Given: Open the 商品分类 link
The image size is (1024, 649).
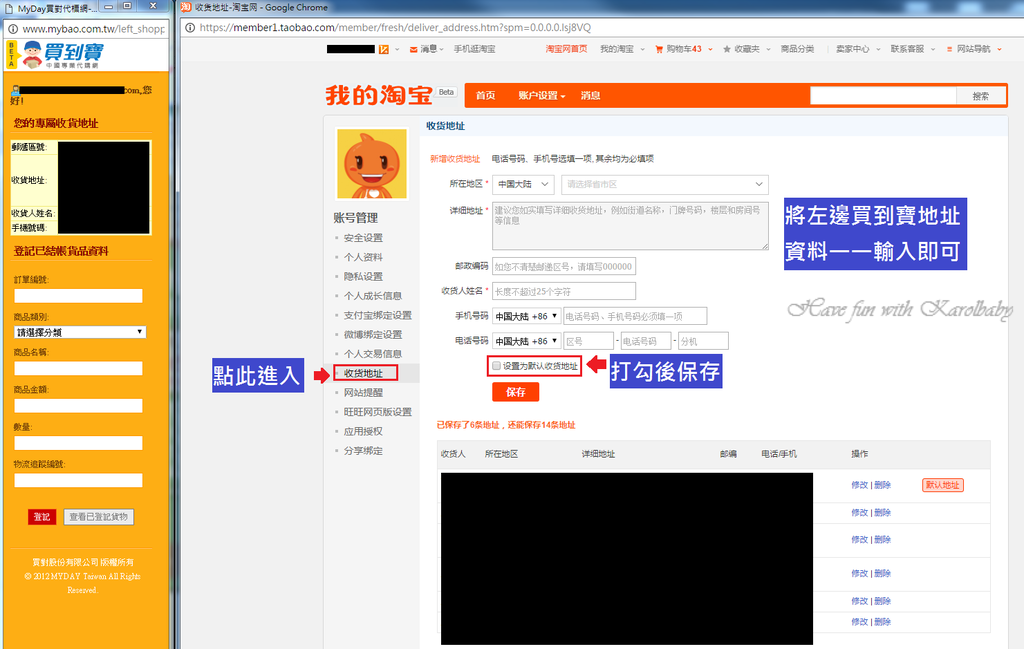Looking at the screenshot, I should pyautogui.click(x=797, y=49).
